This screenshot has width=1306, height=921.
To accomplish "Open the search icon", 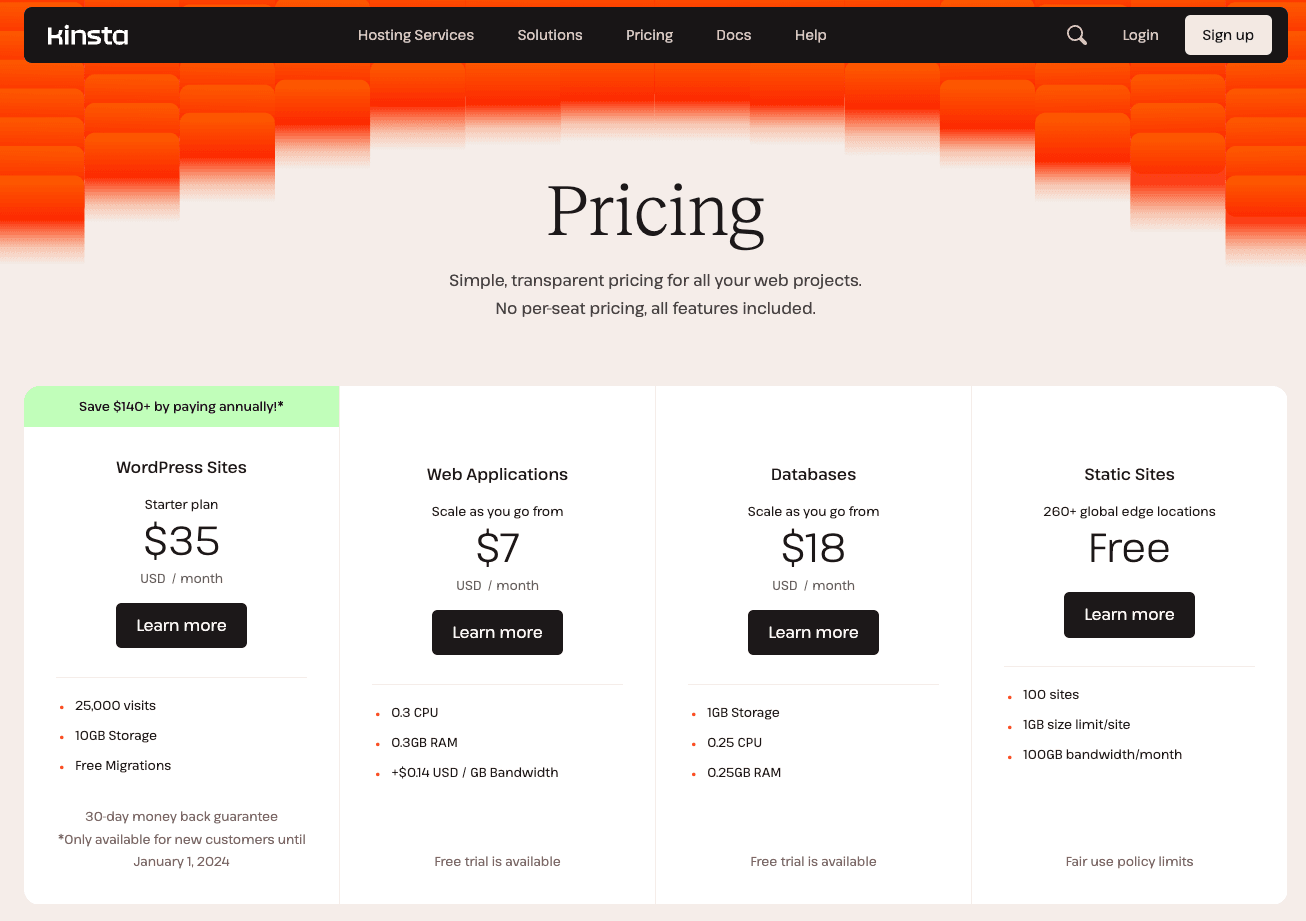I will [x=1076, y=35].
